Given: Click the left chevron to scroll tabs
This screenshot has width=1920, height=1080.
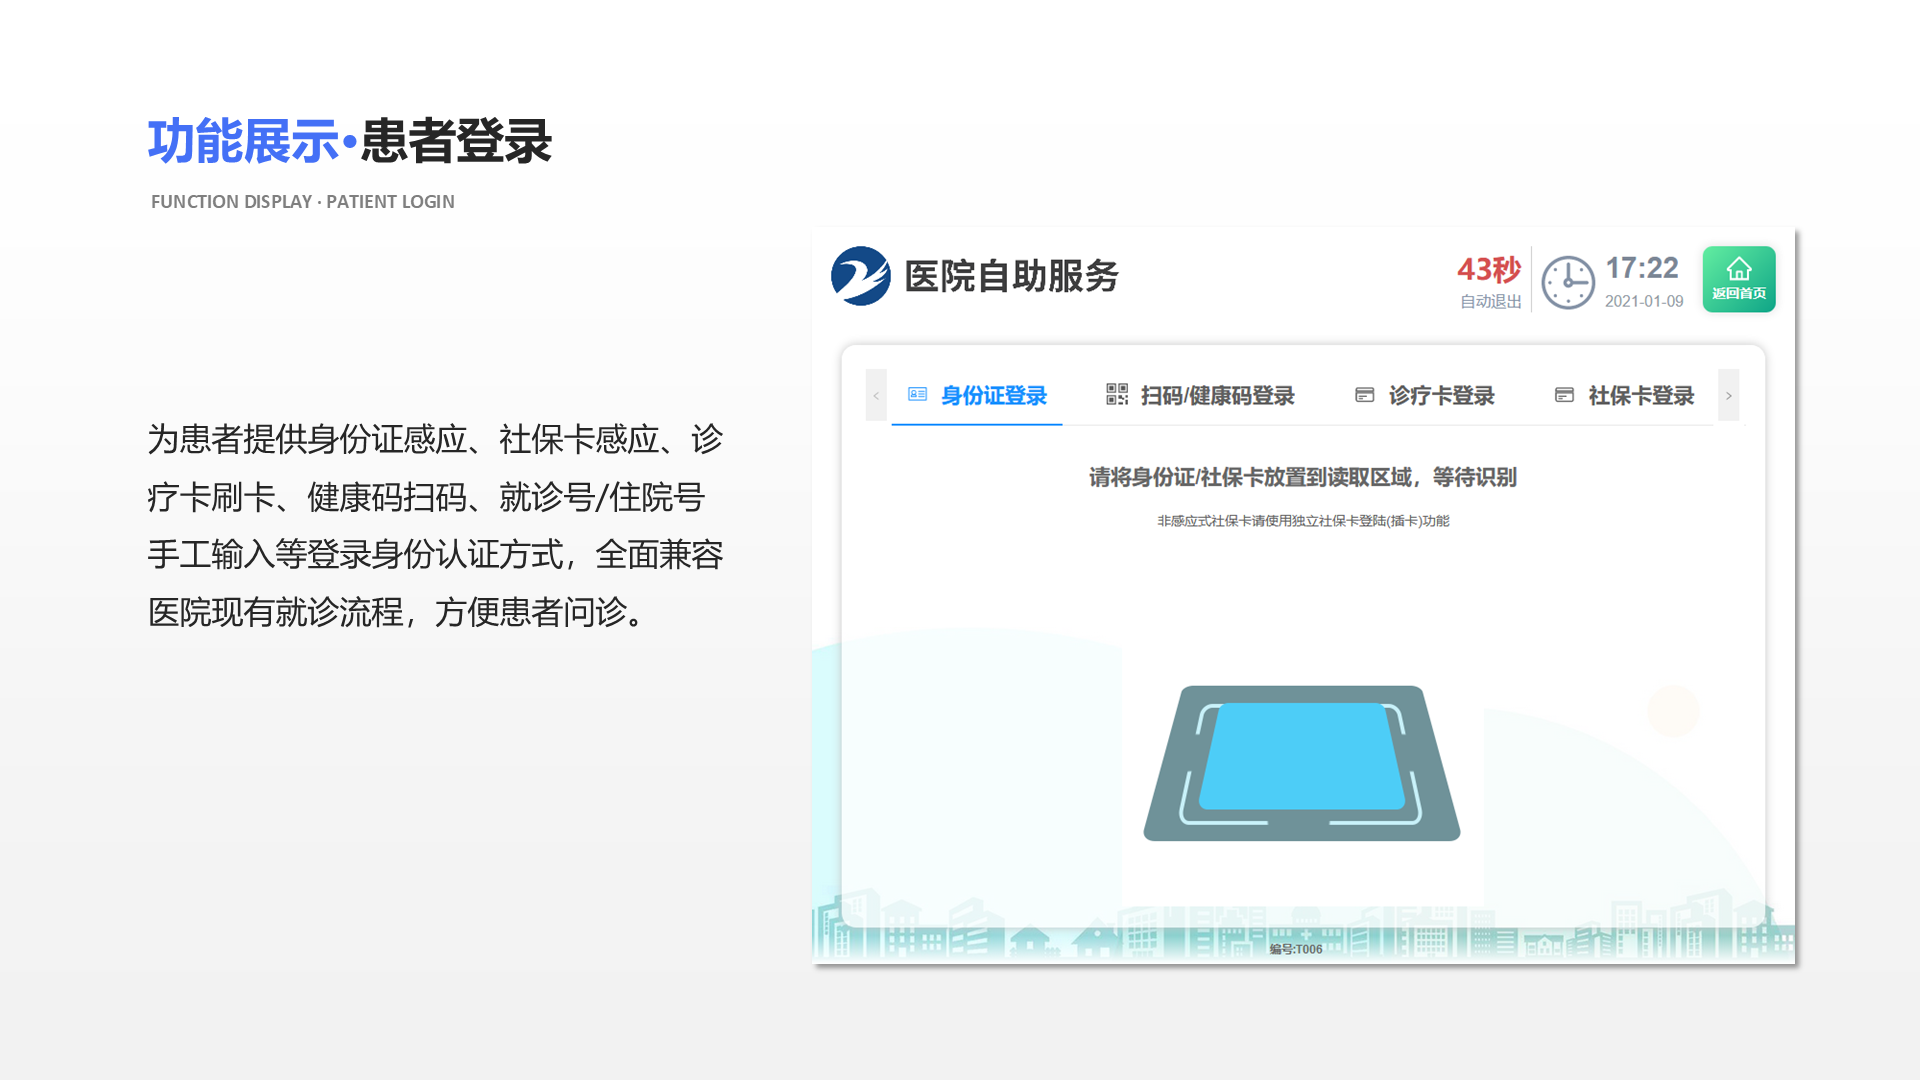Looking at the screenshot, I should [875, 395].
